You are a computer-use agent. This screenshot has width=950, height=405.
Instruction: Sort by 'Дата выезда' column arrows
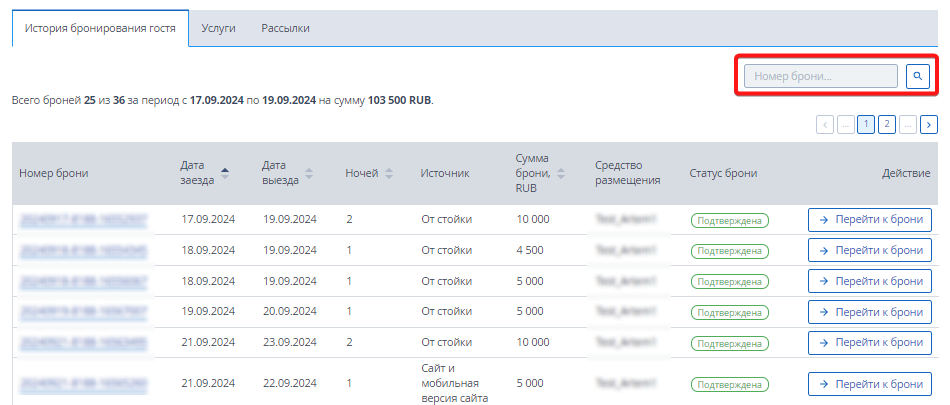point(309,173)
